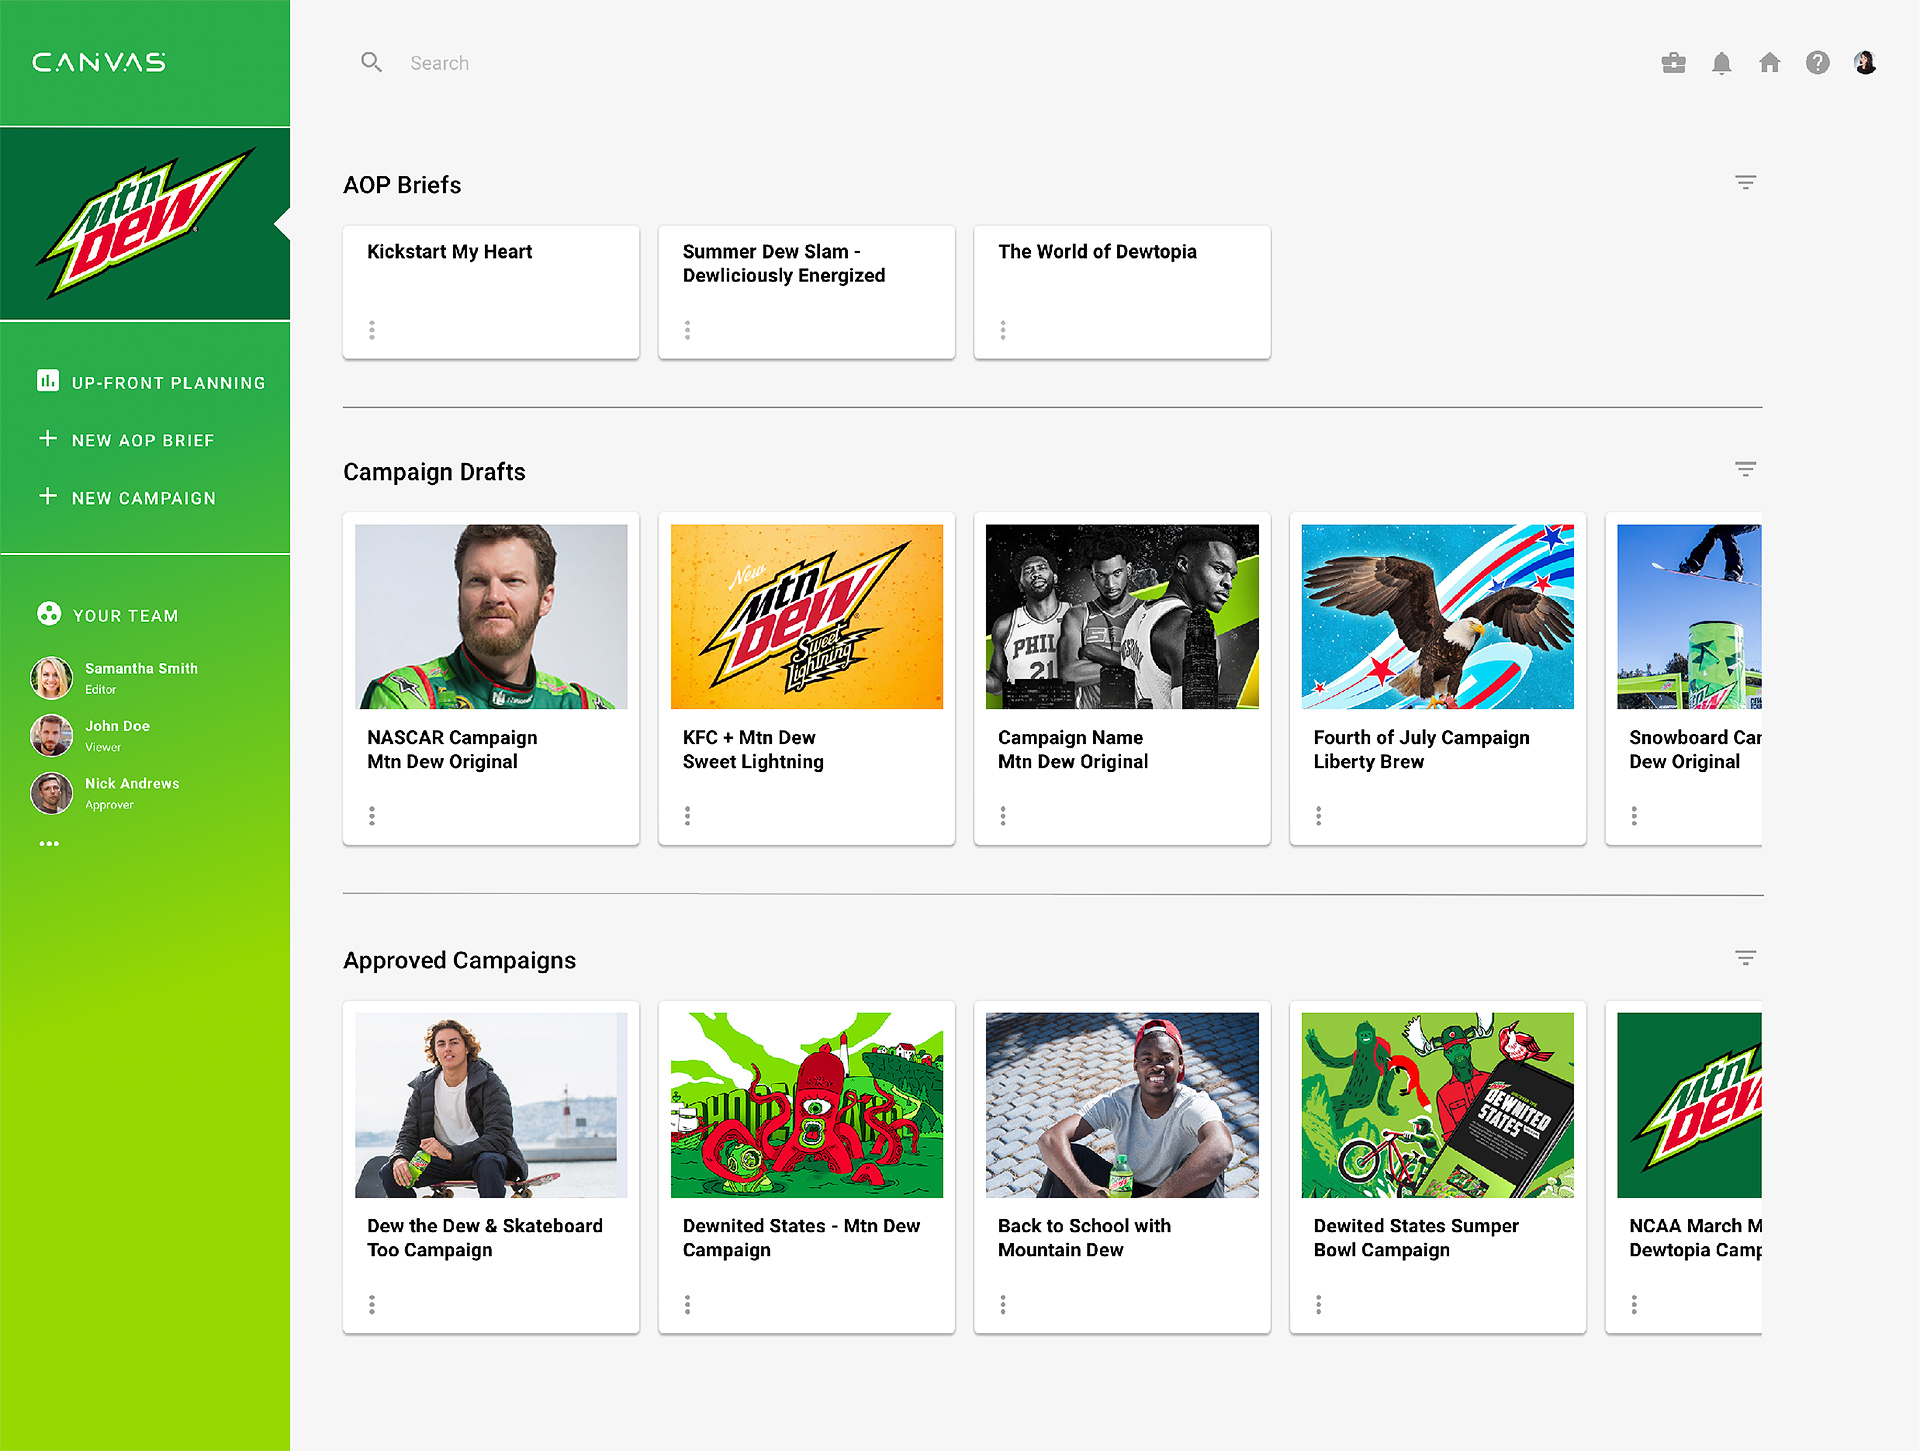Viewport: 1920px width, 1451px height.
Task: Click plus icon beside New AOP Brief
Action: (x=47, y=438)
